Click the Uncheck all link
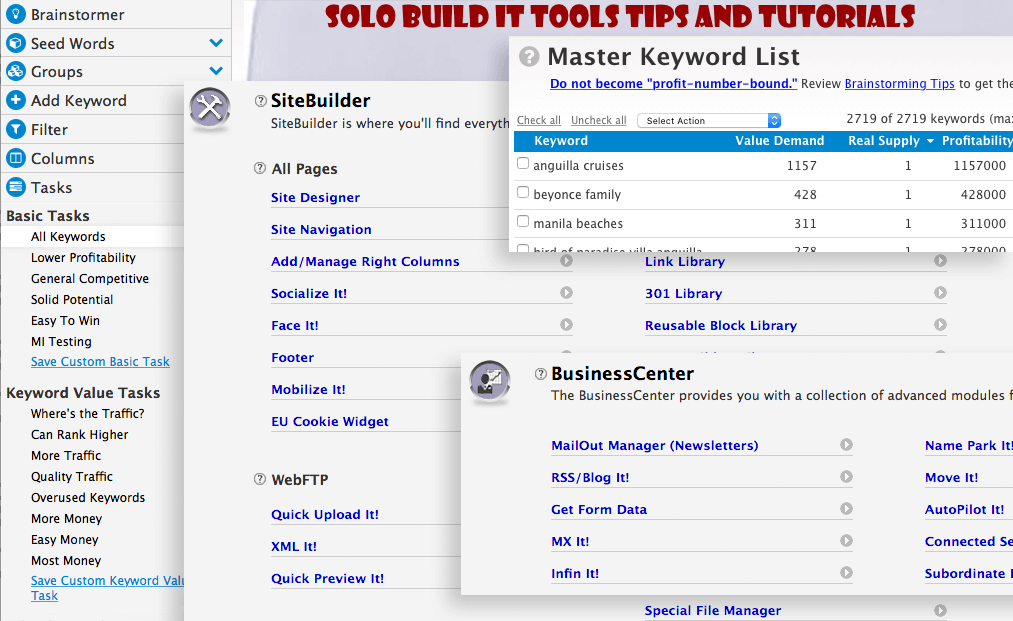This screenshot has height=621, width=1013. click(x=598, y=119)
